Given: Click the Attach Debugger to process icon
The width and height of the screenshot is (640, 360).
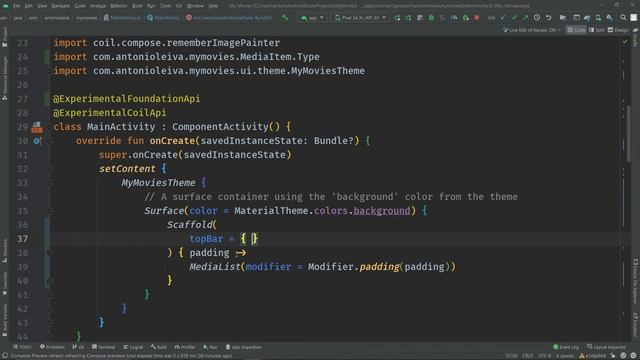Looking at the screenshot, I should (465, 18).
